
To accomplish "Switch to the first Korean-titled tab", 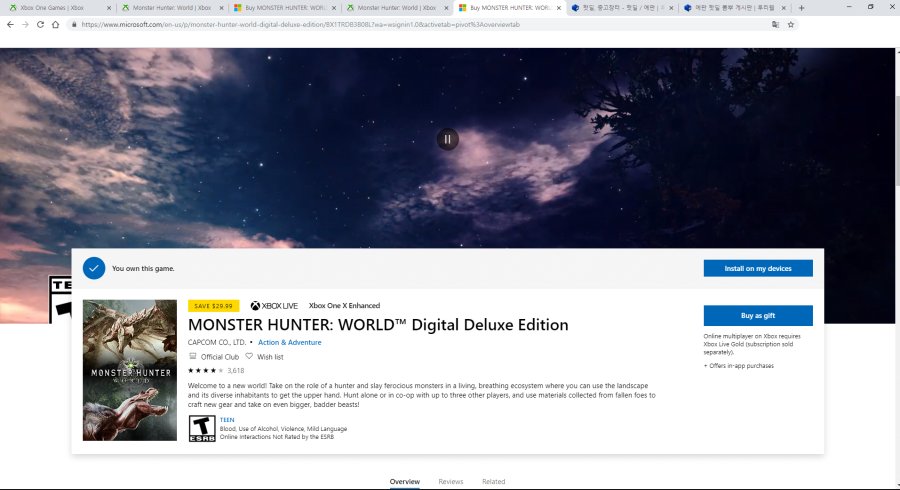I will pyautogui.click(x=622, y=8).
